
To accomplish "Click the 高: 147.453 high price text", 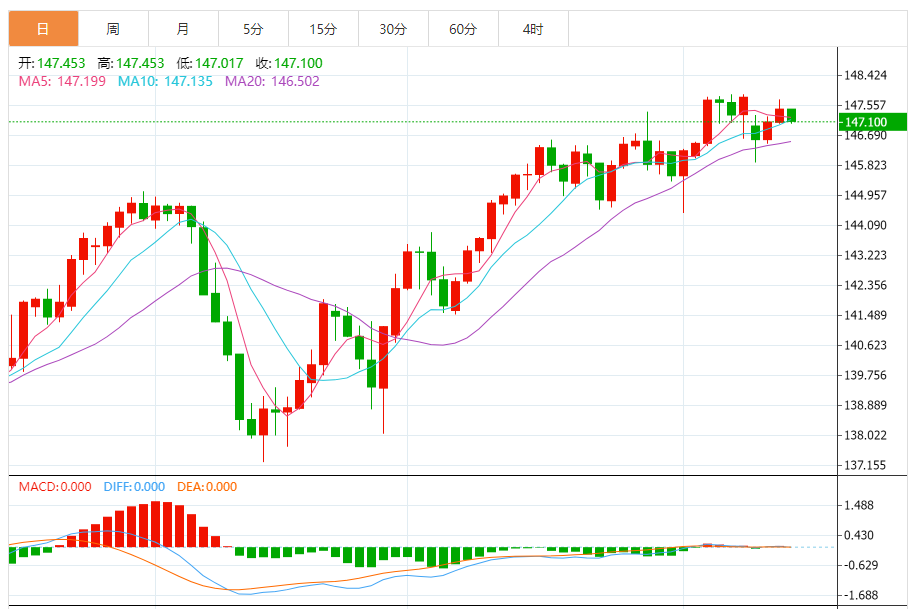I will pos(131,63).
